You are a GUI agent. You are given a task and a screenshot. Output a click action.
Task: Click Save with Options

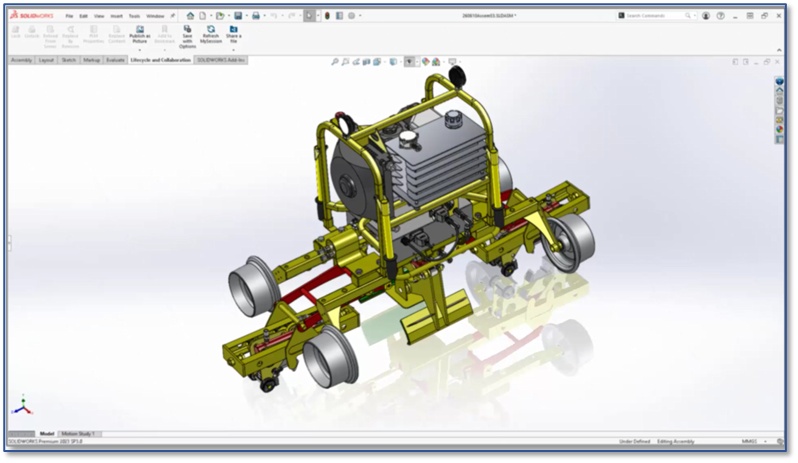[187, 37]
